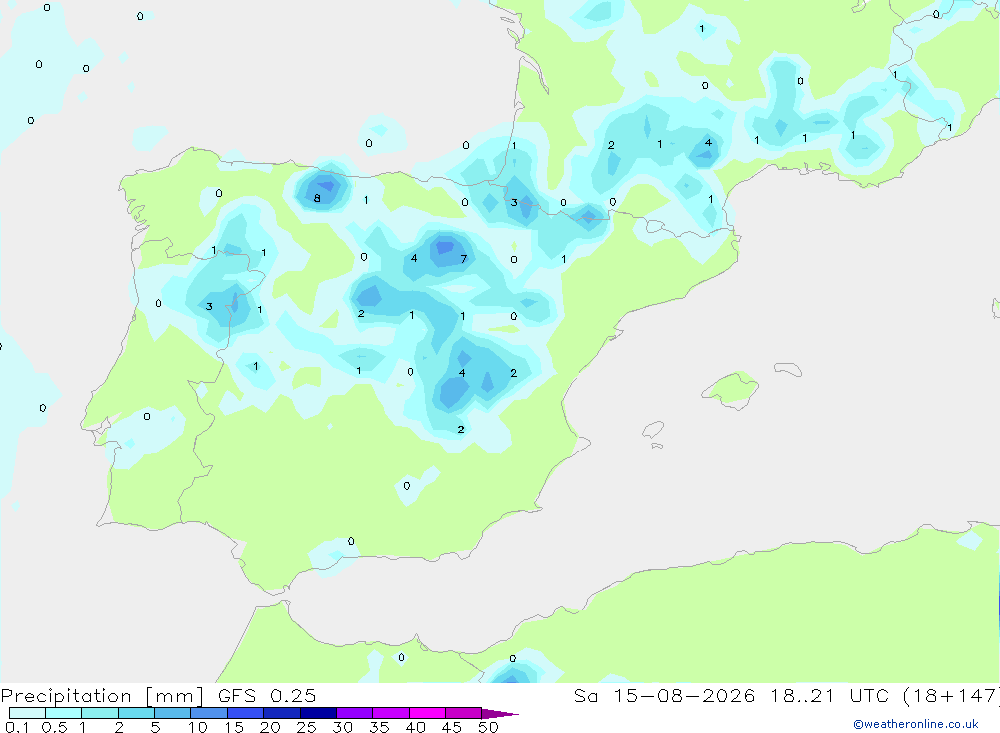Screen dimensions: 1000x733
Task: Pick the 15–20 mm blue legend swatch
Action: [246, 713]
